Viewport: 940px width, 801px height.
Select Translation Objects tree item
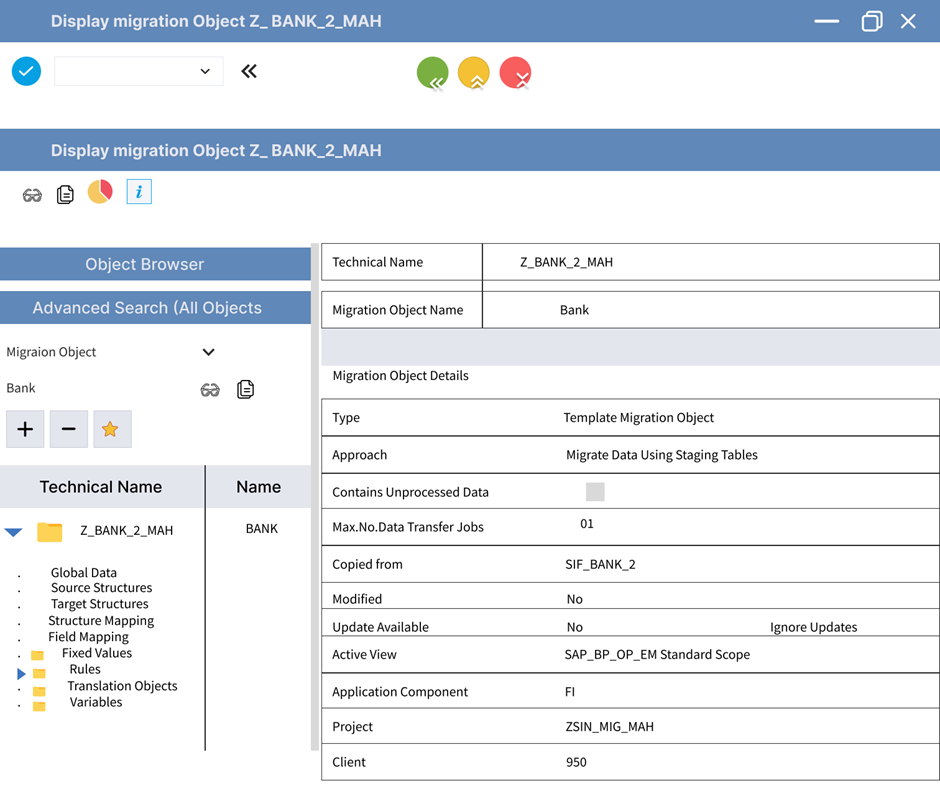coord(122,686)
